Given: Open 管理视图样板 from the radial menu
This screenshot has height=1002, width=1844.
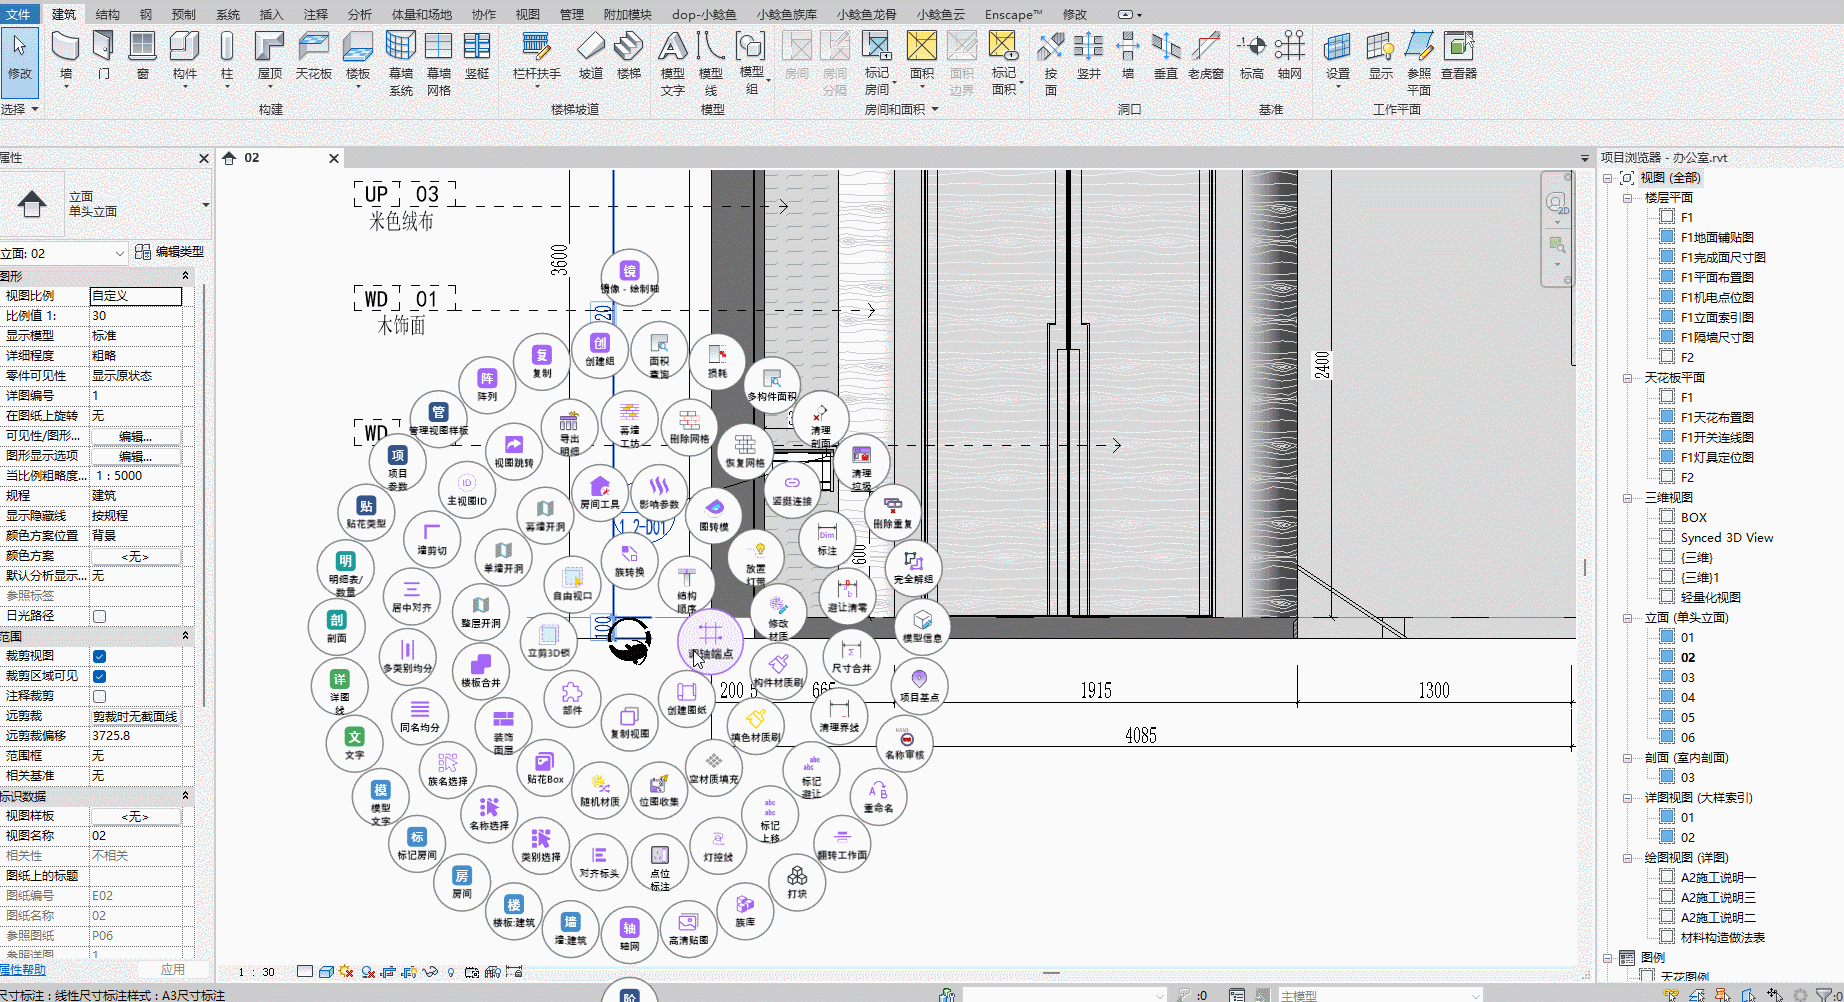Looking at the screenshot, I should click(x=438, y=418).
